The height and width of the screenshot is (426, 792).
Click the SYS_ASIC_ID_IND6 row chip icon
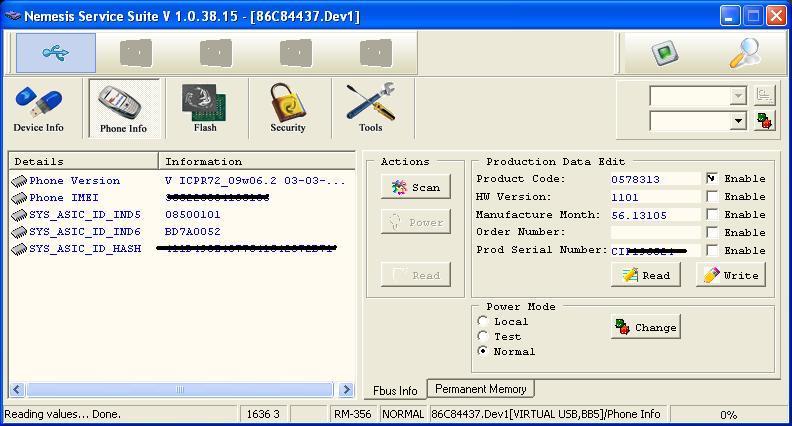[x=19, y=232]
